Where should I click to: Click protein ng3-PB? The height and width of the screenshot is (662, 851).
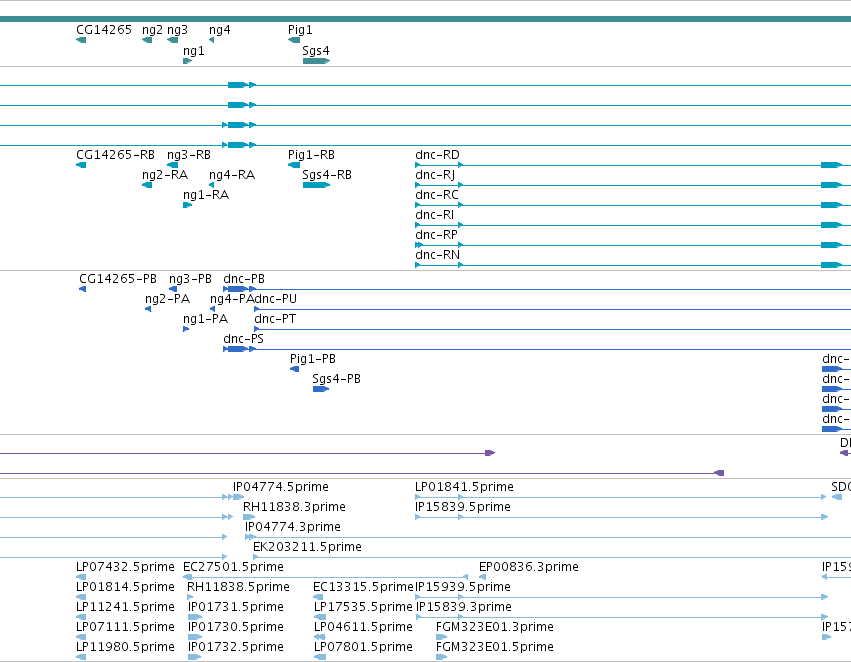tap(190, 279)
